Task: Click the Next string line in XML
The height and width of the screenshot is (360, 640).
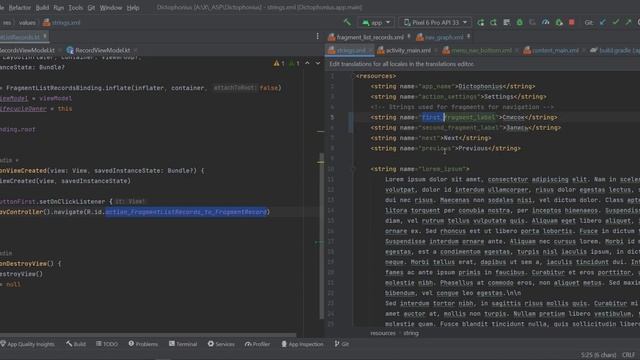Action: pos(431,138)
